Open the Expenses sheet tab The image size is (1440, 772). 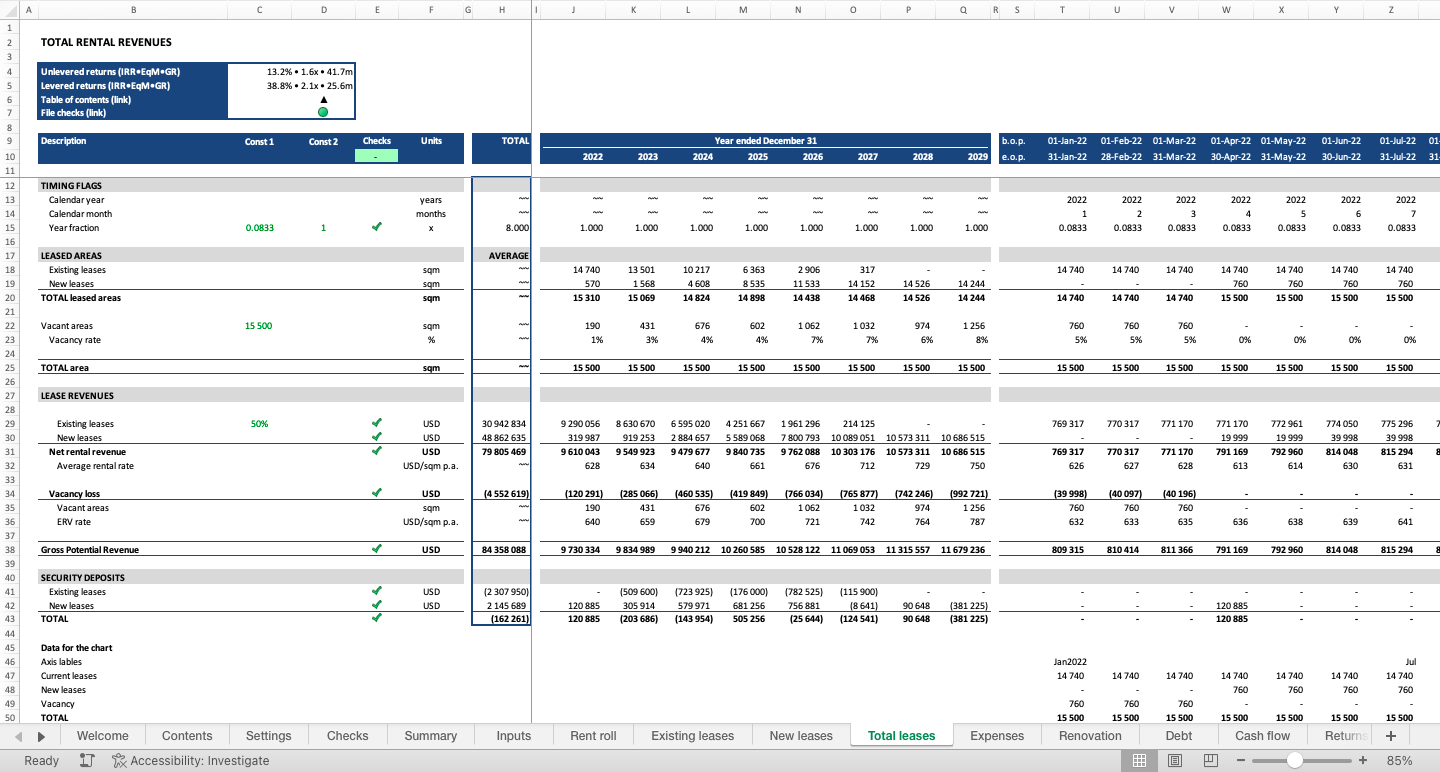997,736
